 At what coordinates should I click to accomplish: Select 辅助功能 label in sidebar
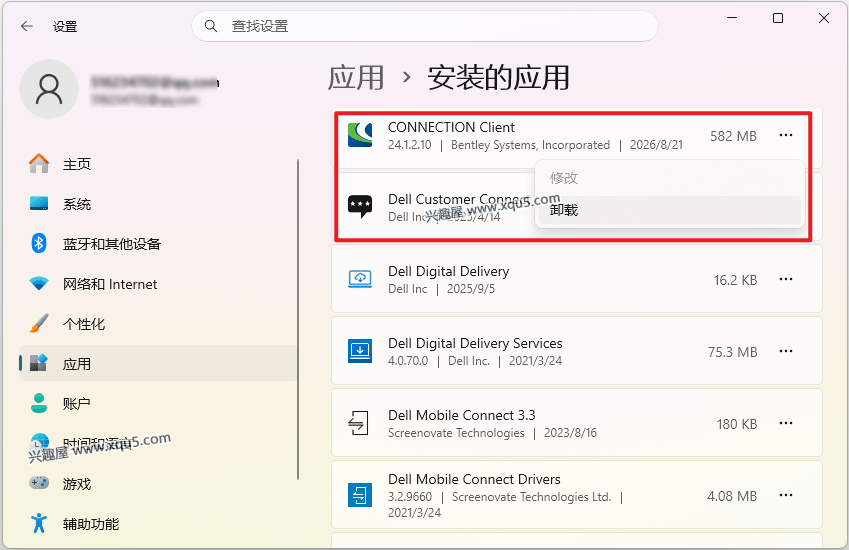pos(91,523)
